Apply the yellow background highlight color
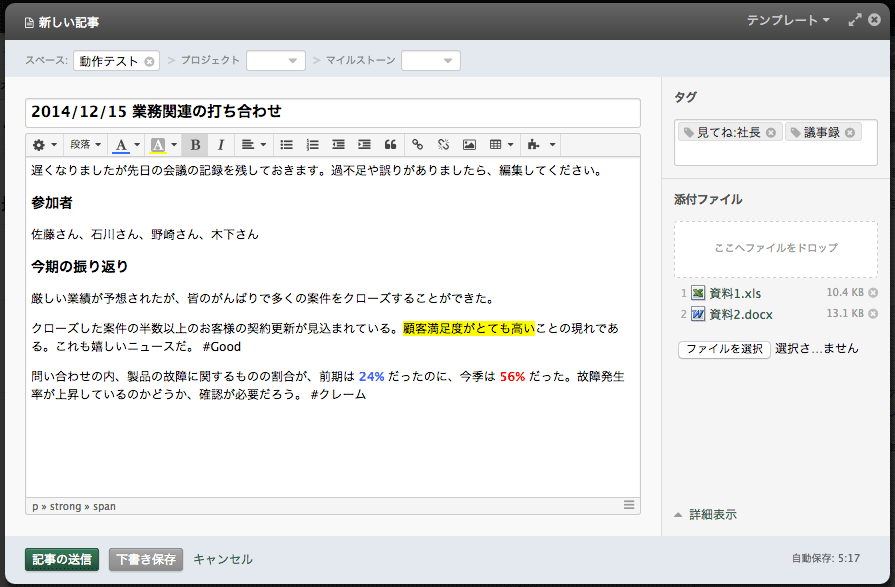 (x=158, y=145)
